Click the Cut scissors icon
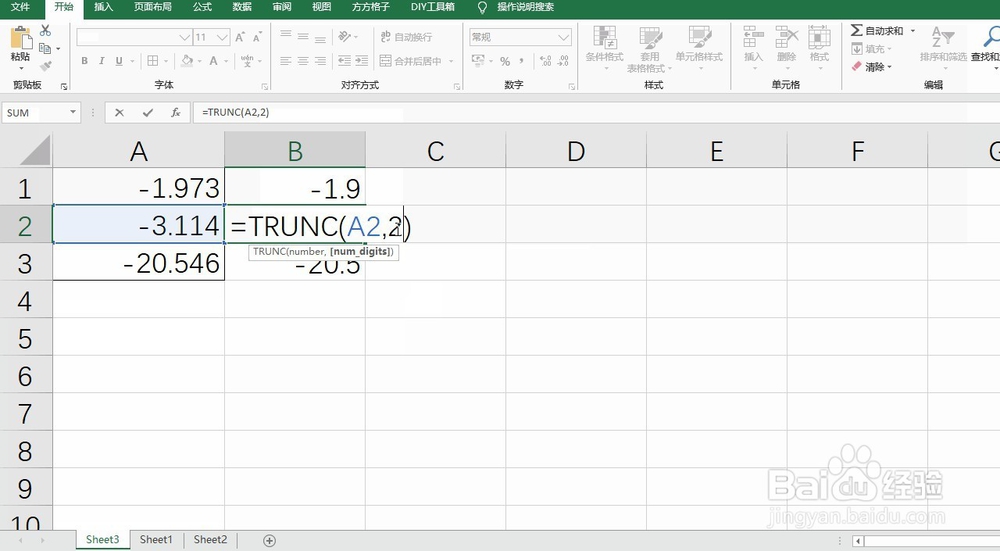This screenshot has width=1000, height=551. (45, 31)
